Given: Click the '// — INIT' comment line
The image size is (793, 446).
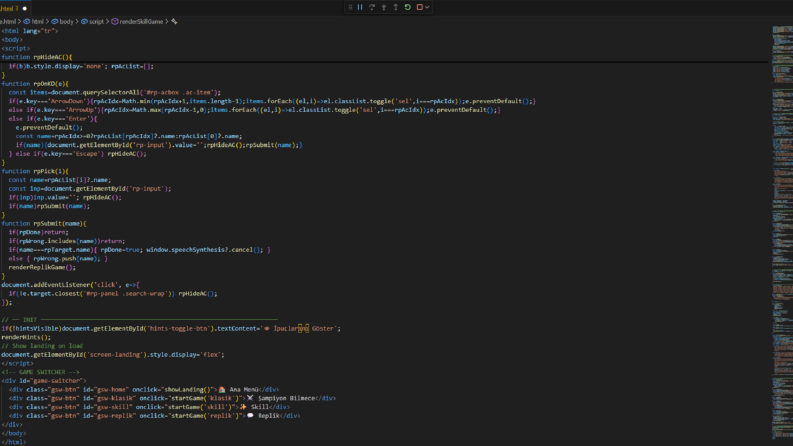Looking at the screenshot, I should point(139,320).
